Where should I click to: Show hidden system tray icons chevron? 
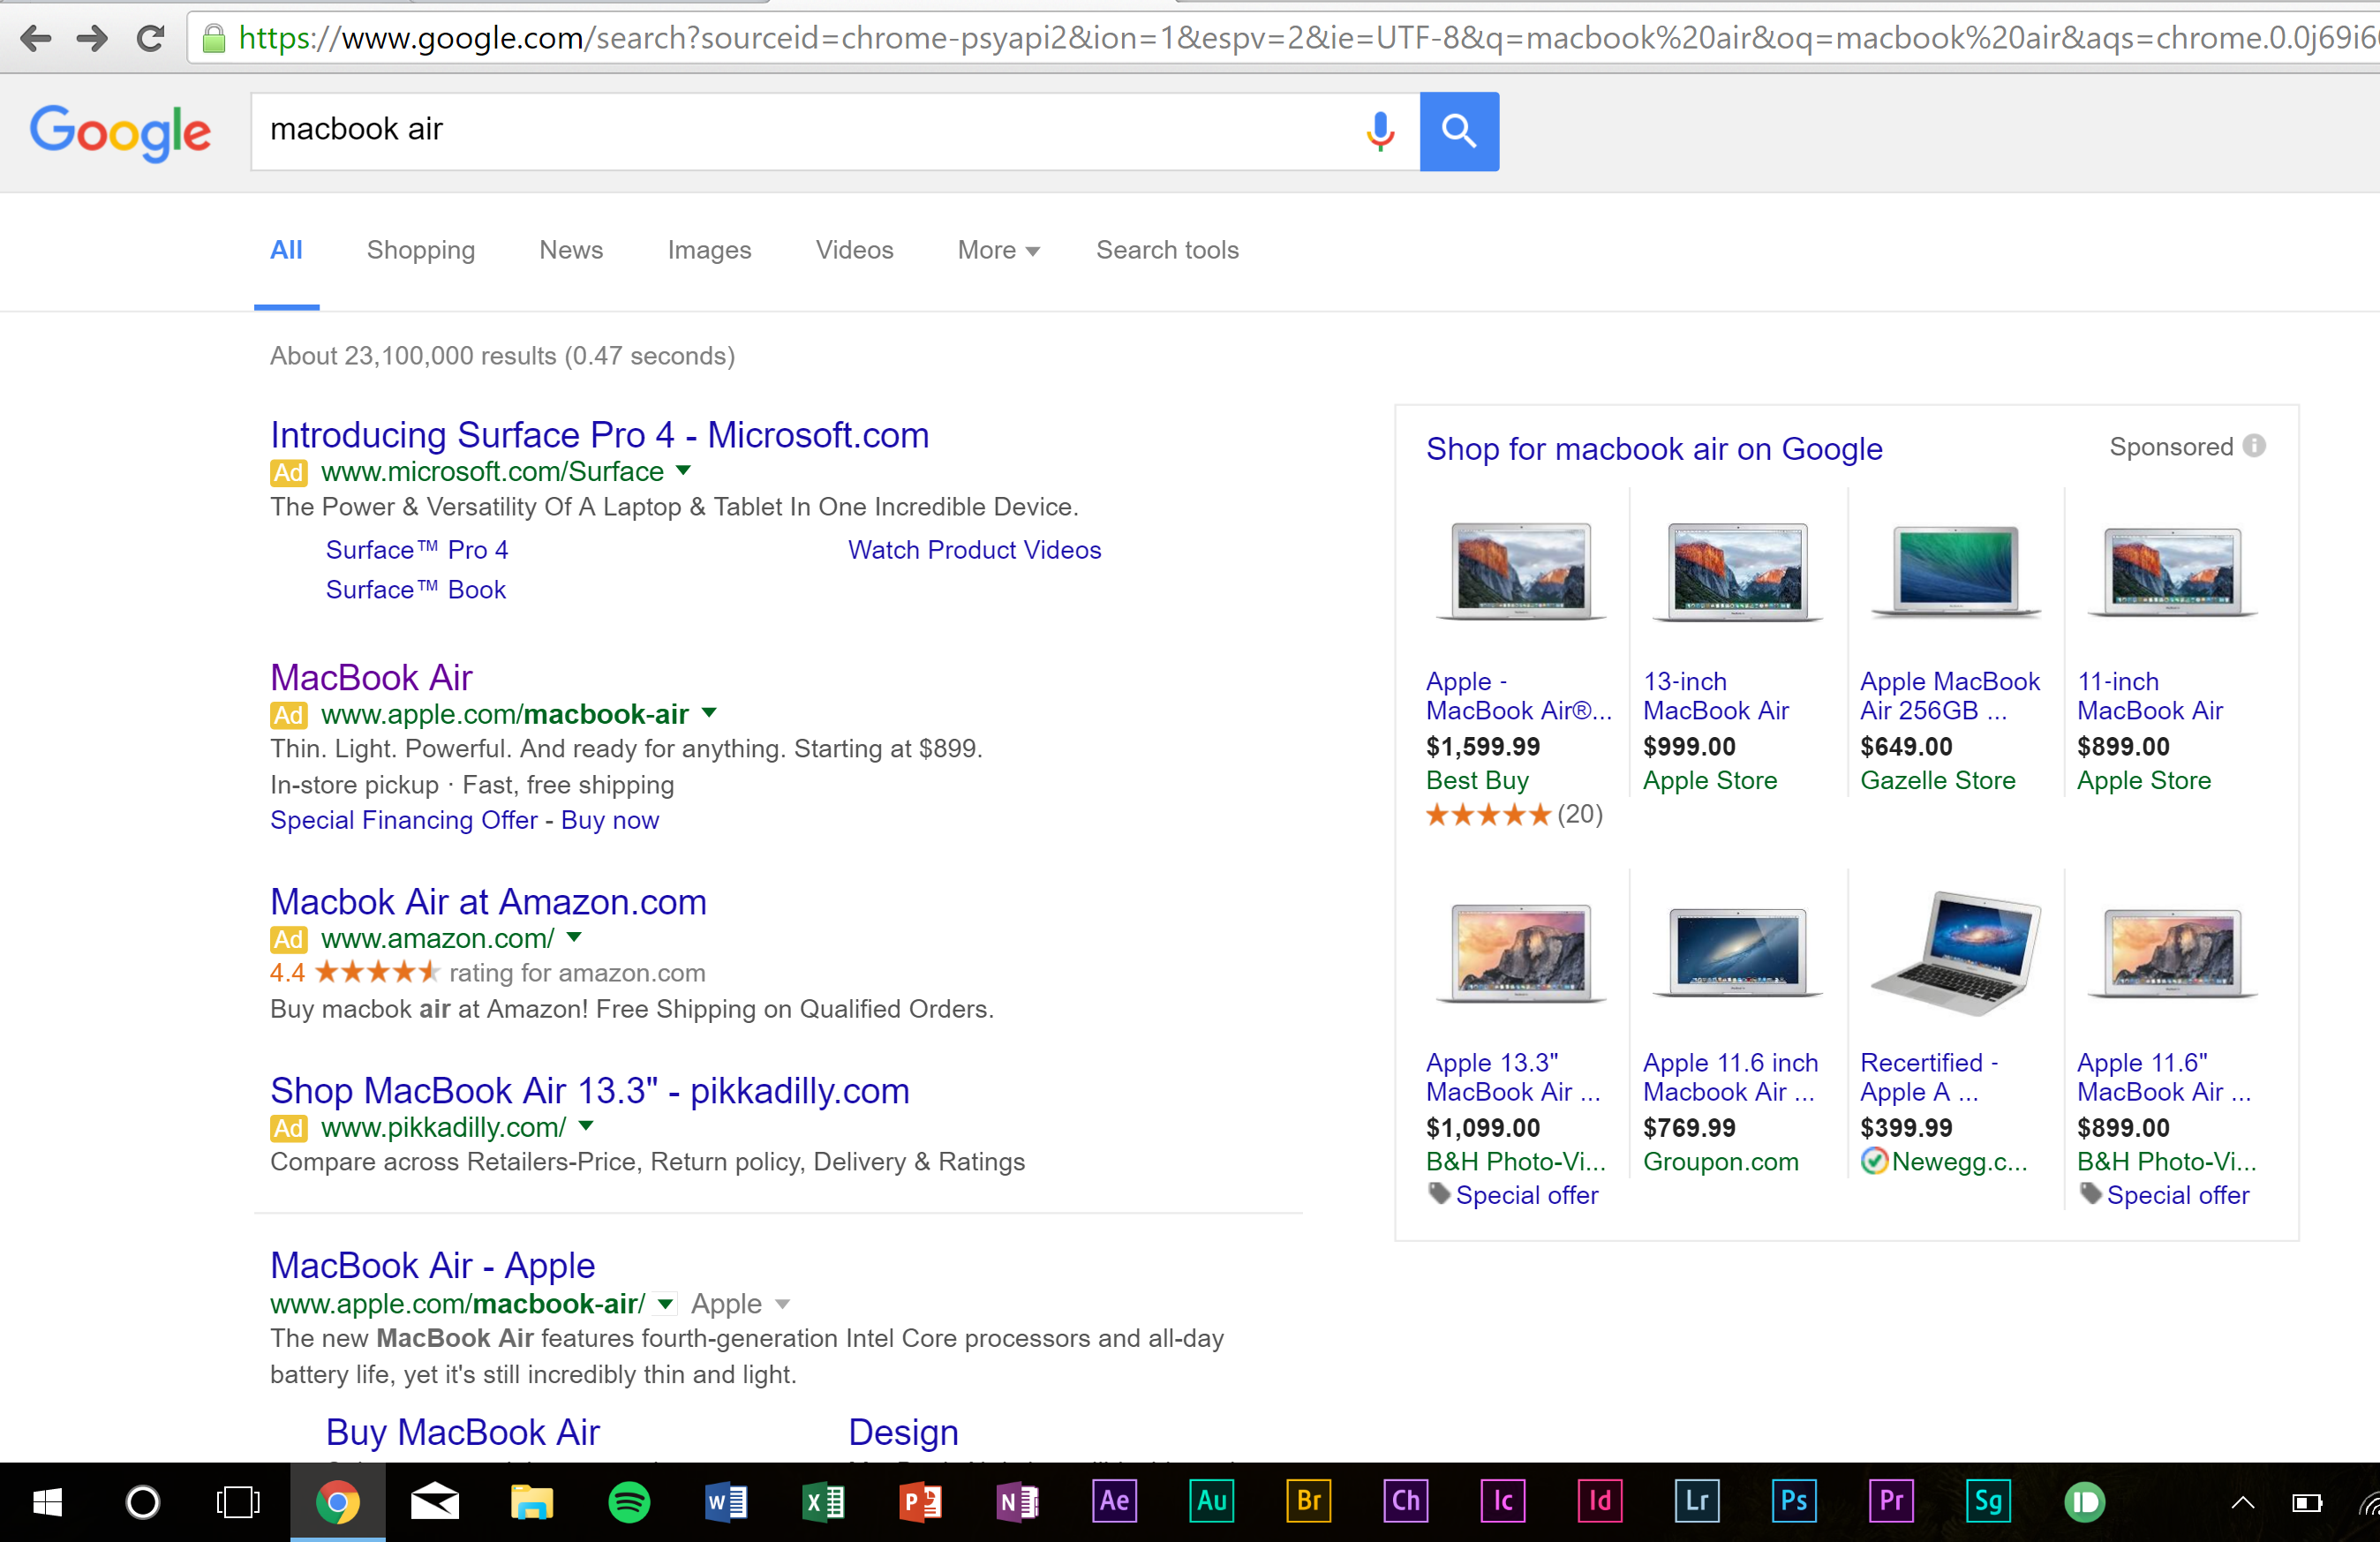pos(2243,1502)
